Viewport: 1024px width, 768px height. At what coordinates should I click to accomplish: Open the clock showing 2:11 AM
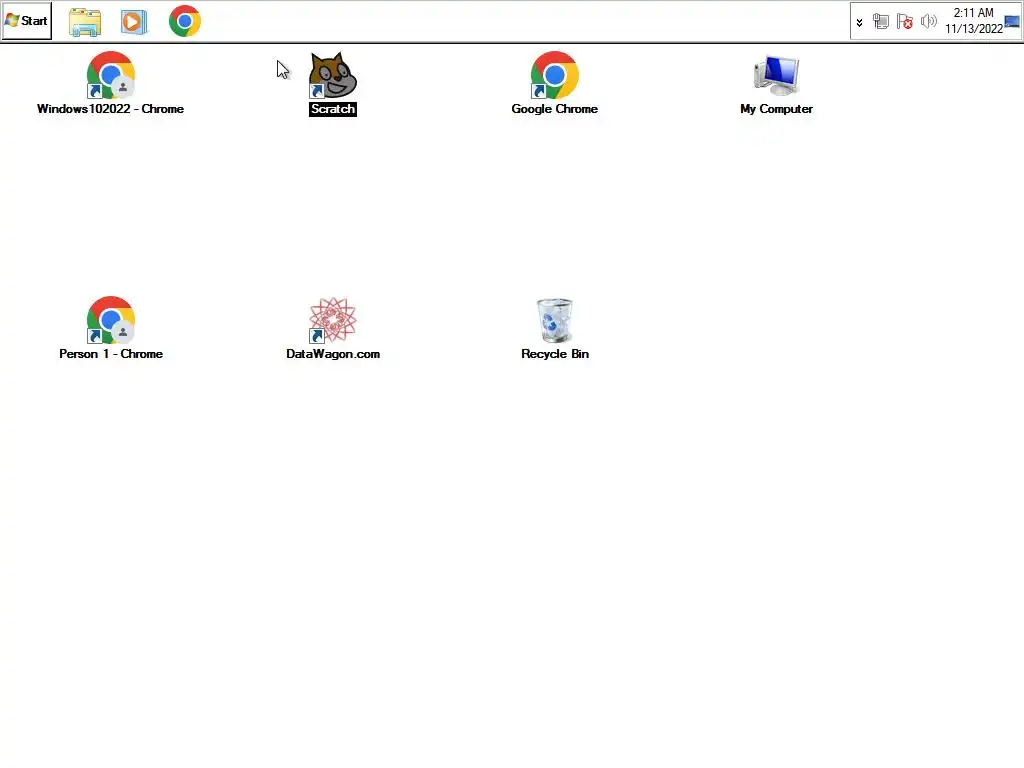point(973,12)
